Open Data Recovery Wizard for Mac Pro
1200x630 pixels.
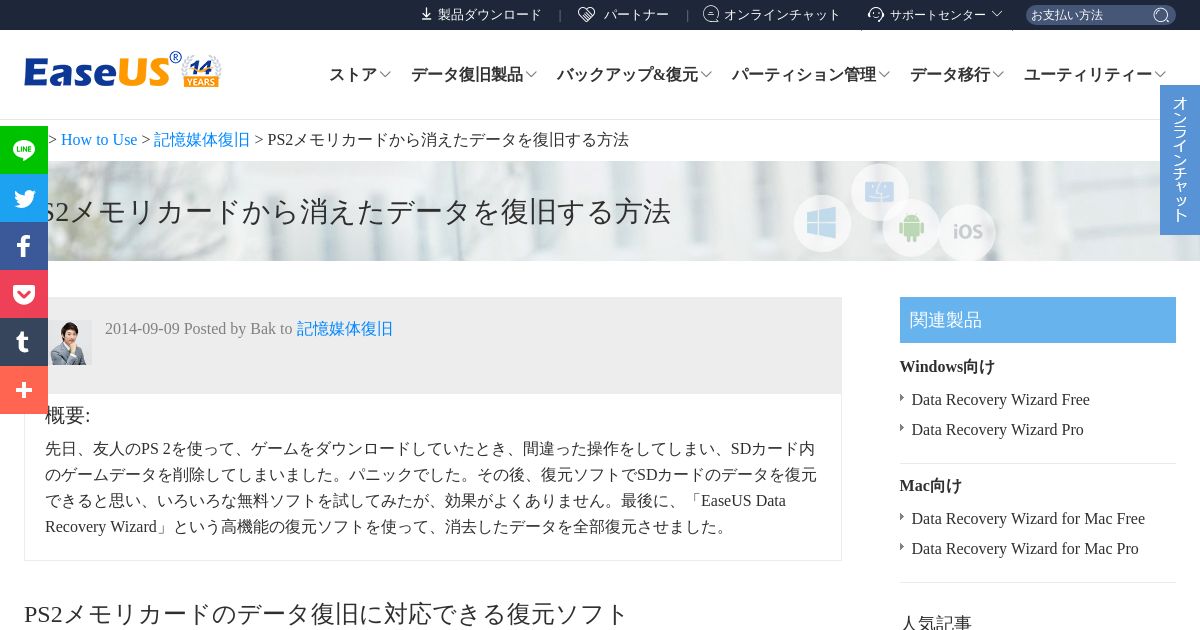pos(1025,549)
